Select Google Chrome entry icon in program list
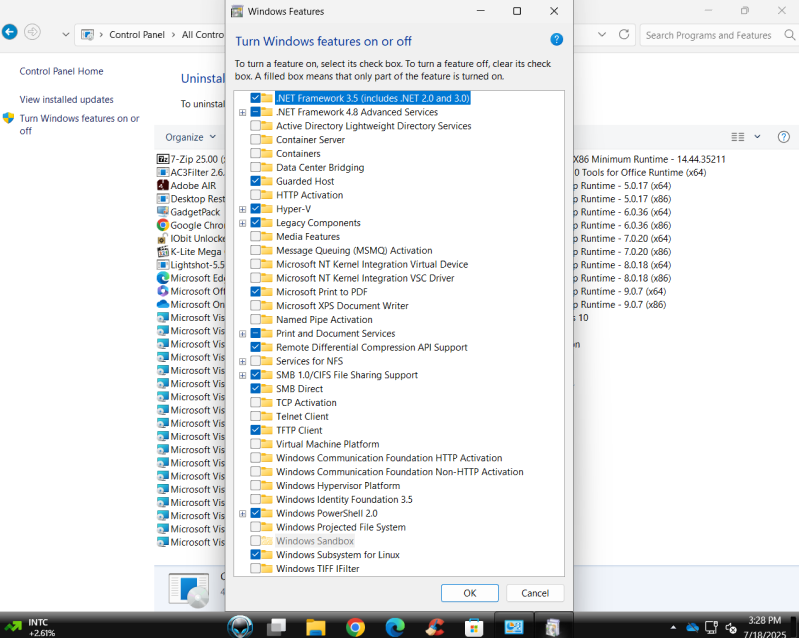 point(163,225)
